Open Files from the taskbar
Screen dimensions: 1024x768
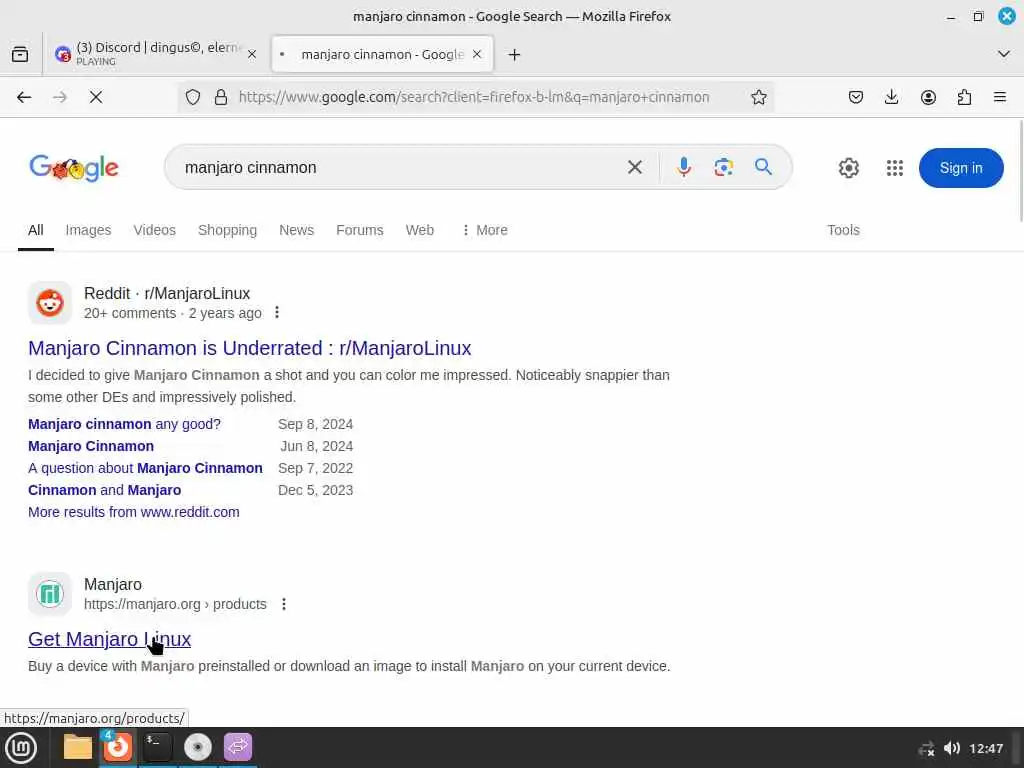[78, 747]
